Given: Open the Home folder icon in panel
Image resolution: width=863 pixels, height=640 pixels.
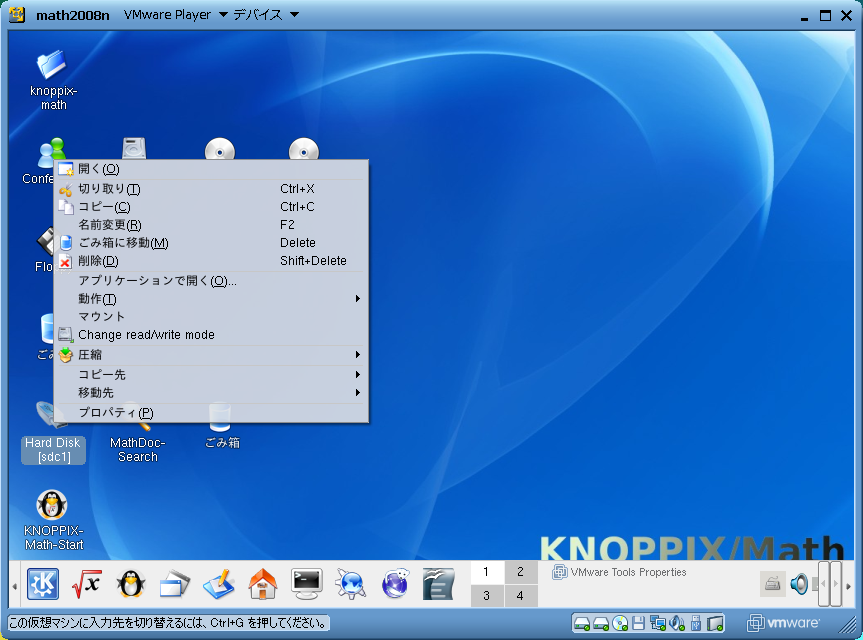Looking at the screenshot, I should 263,584.
